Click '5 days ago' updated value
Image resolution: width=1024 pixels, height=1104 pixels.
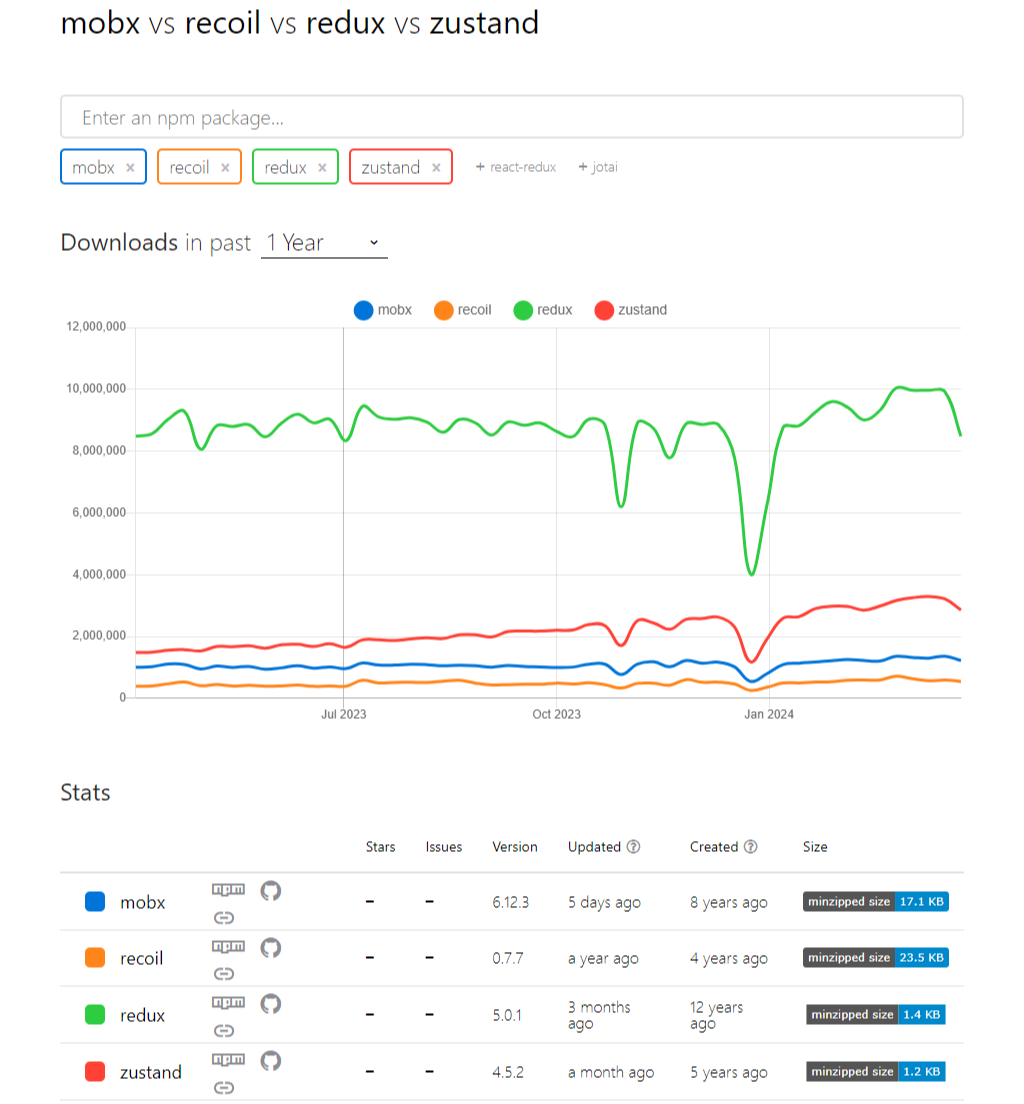pos(604,903)
